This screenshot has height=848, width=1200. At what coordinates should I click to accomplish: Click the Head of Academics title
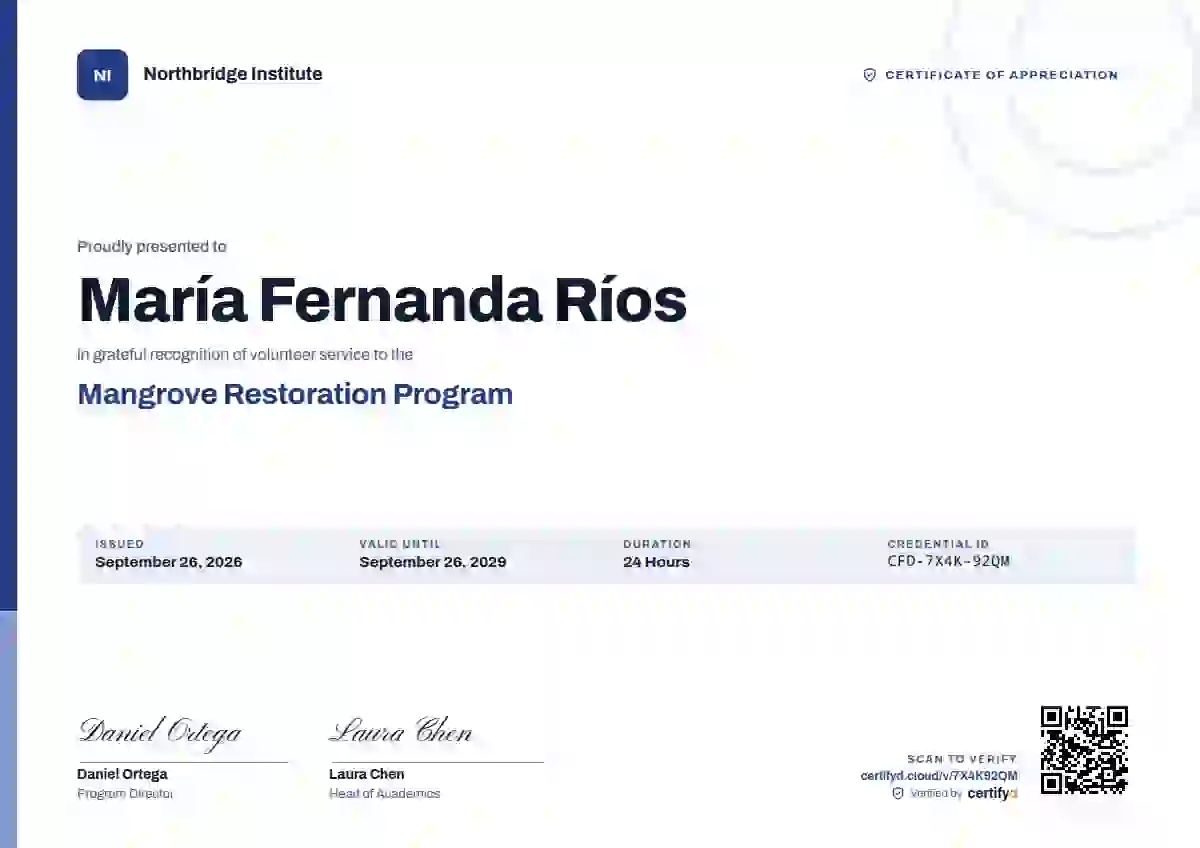(385, 794)
